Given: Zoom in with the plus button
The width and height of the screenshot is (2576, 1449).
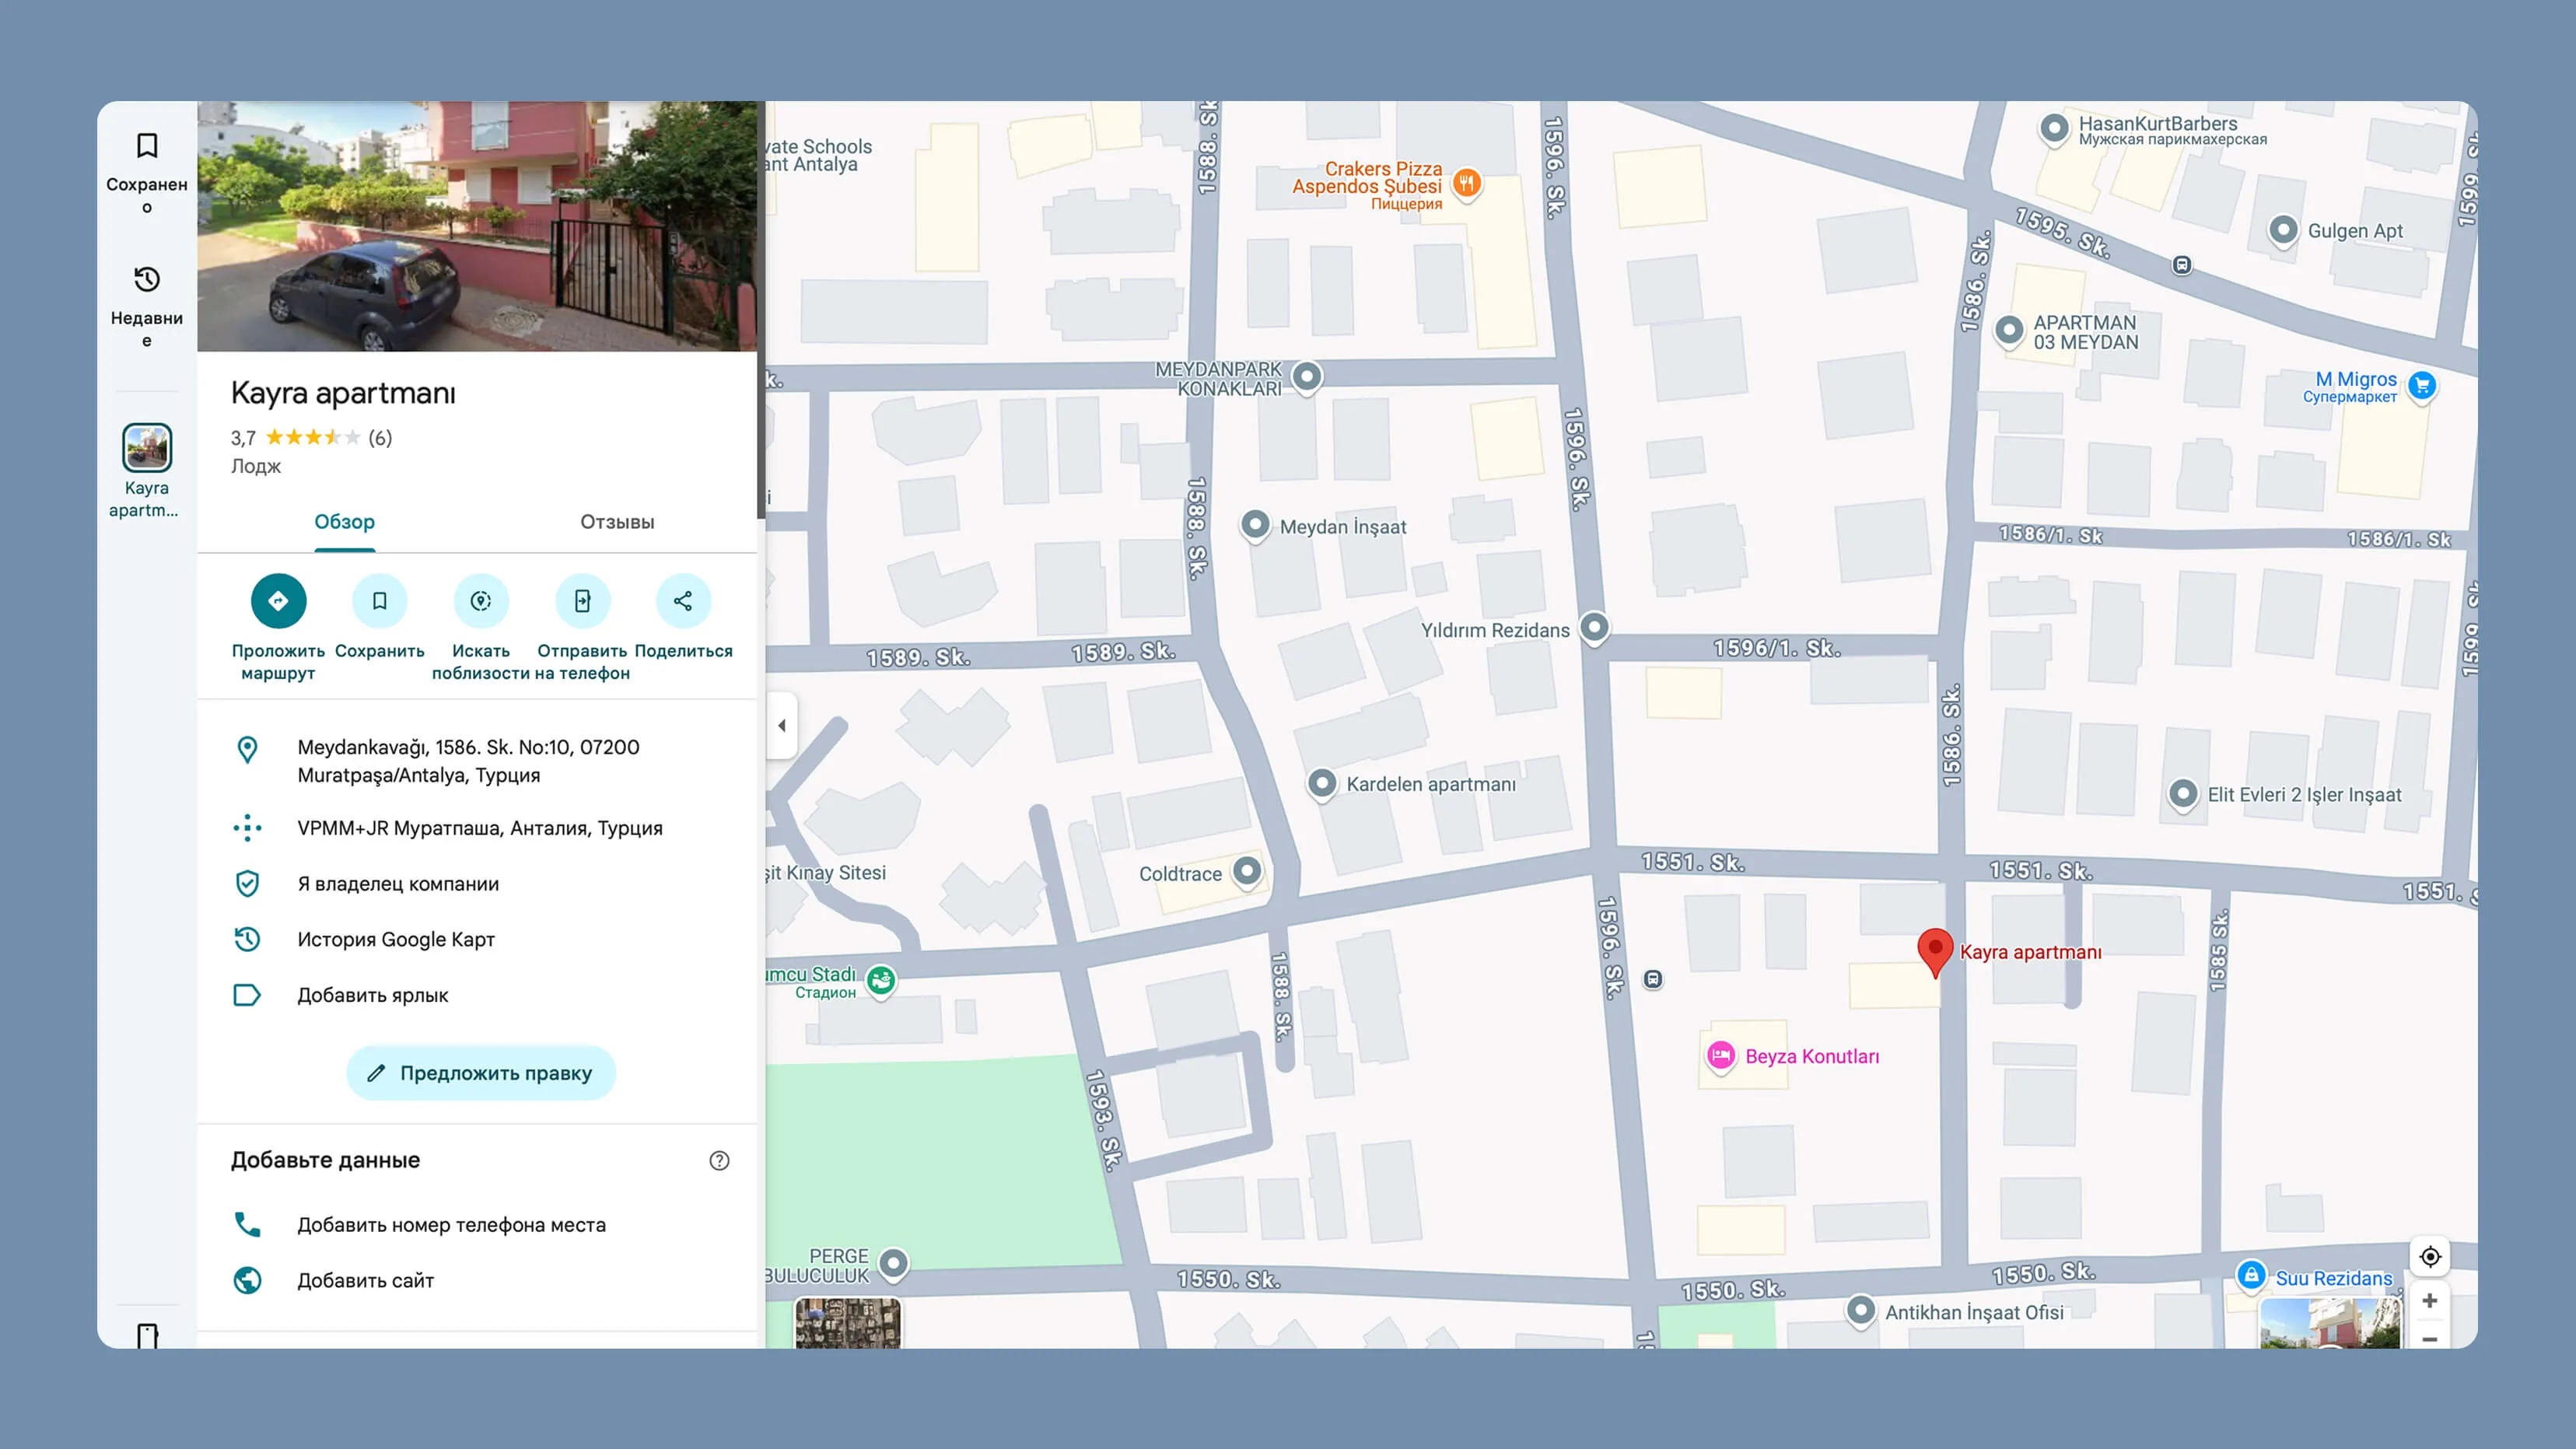Looking at the screenshot, I should point(2430,1301).
